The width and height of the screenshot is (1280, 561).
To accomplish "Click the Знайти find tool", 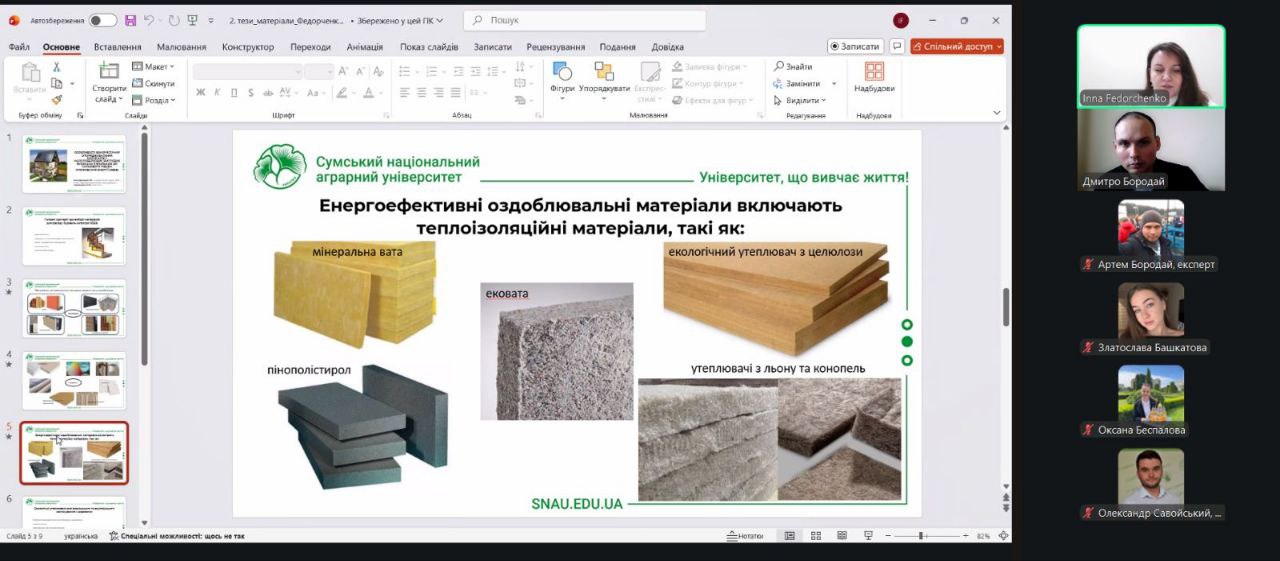I will click(792, 67).
